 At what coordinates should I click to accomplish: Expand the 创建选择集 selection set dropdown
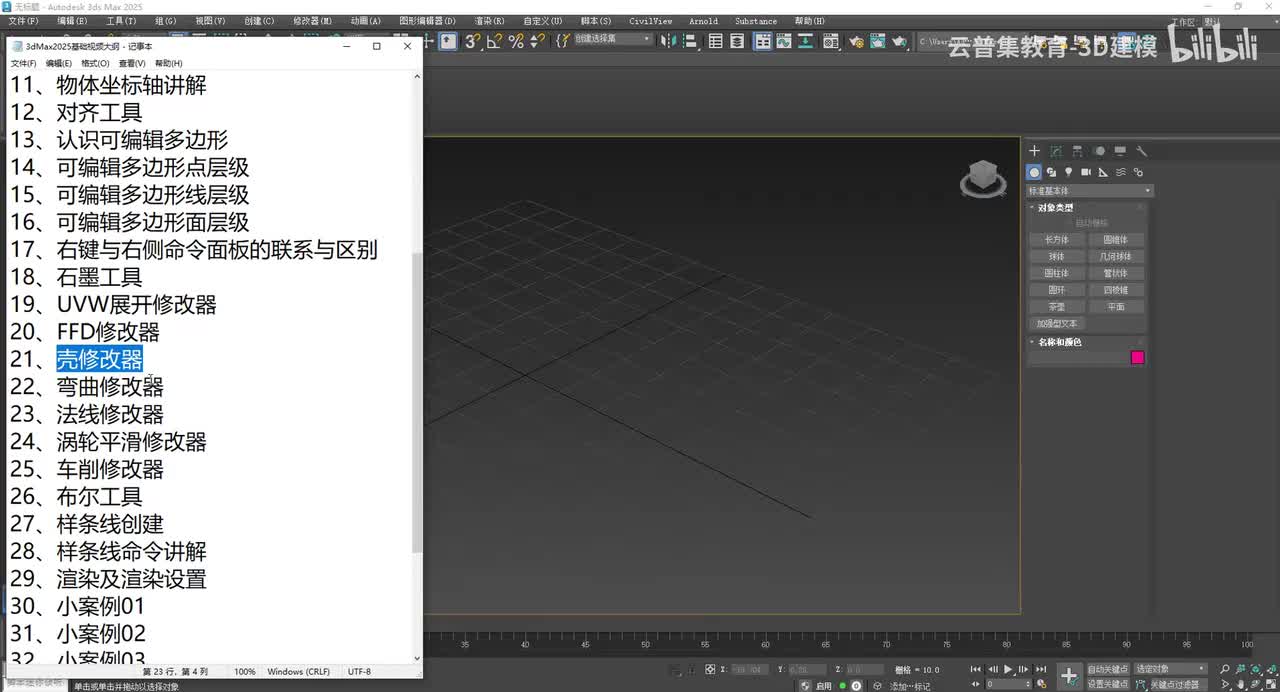coord(612,39)
